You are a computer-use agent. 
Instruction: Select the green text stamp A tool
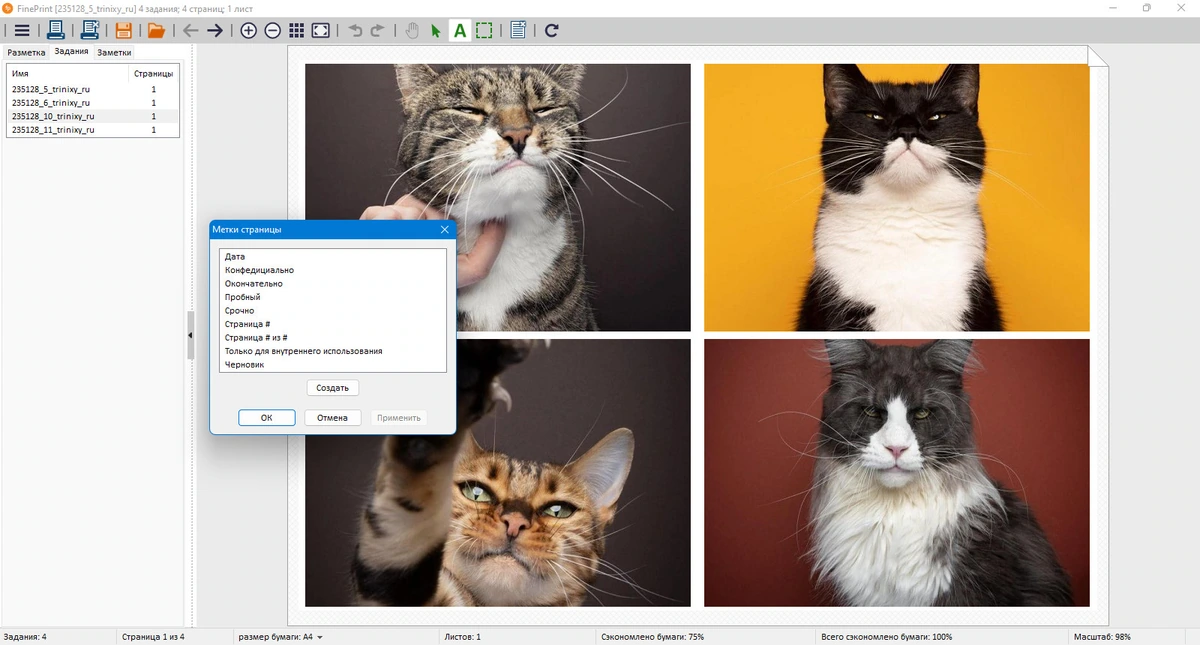tap(460, 30)
